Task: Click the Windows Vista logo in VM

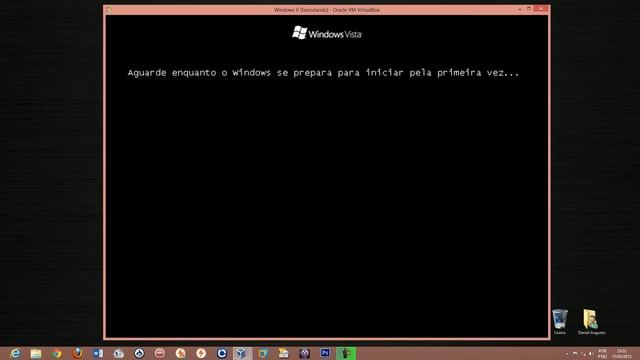Action: point(327,33)
